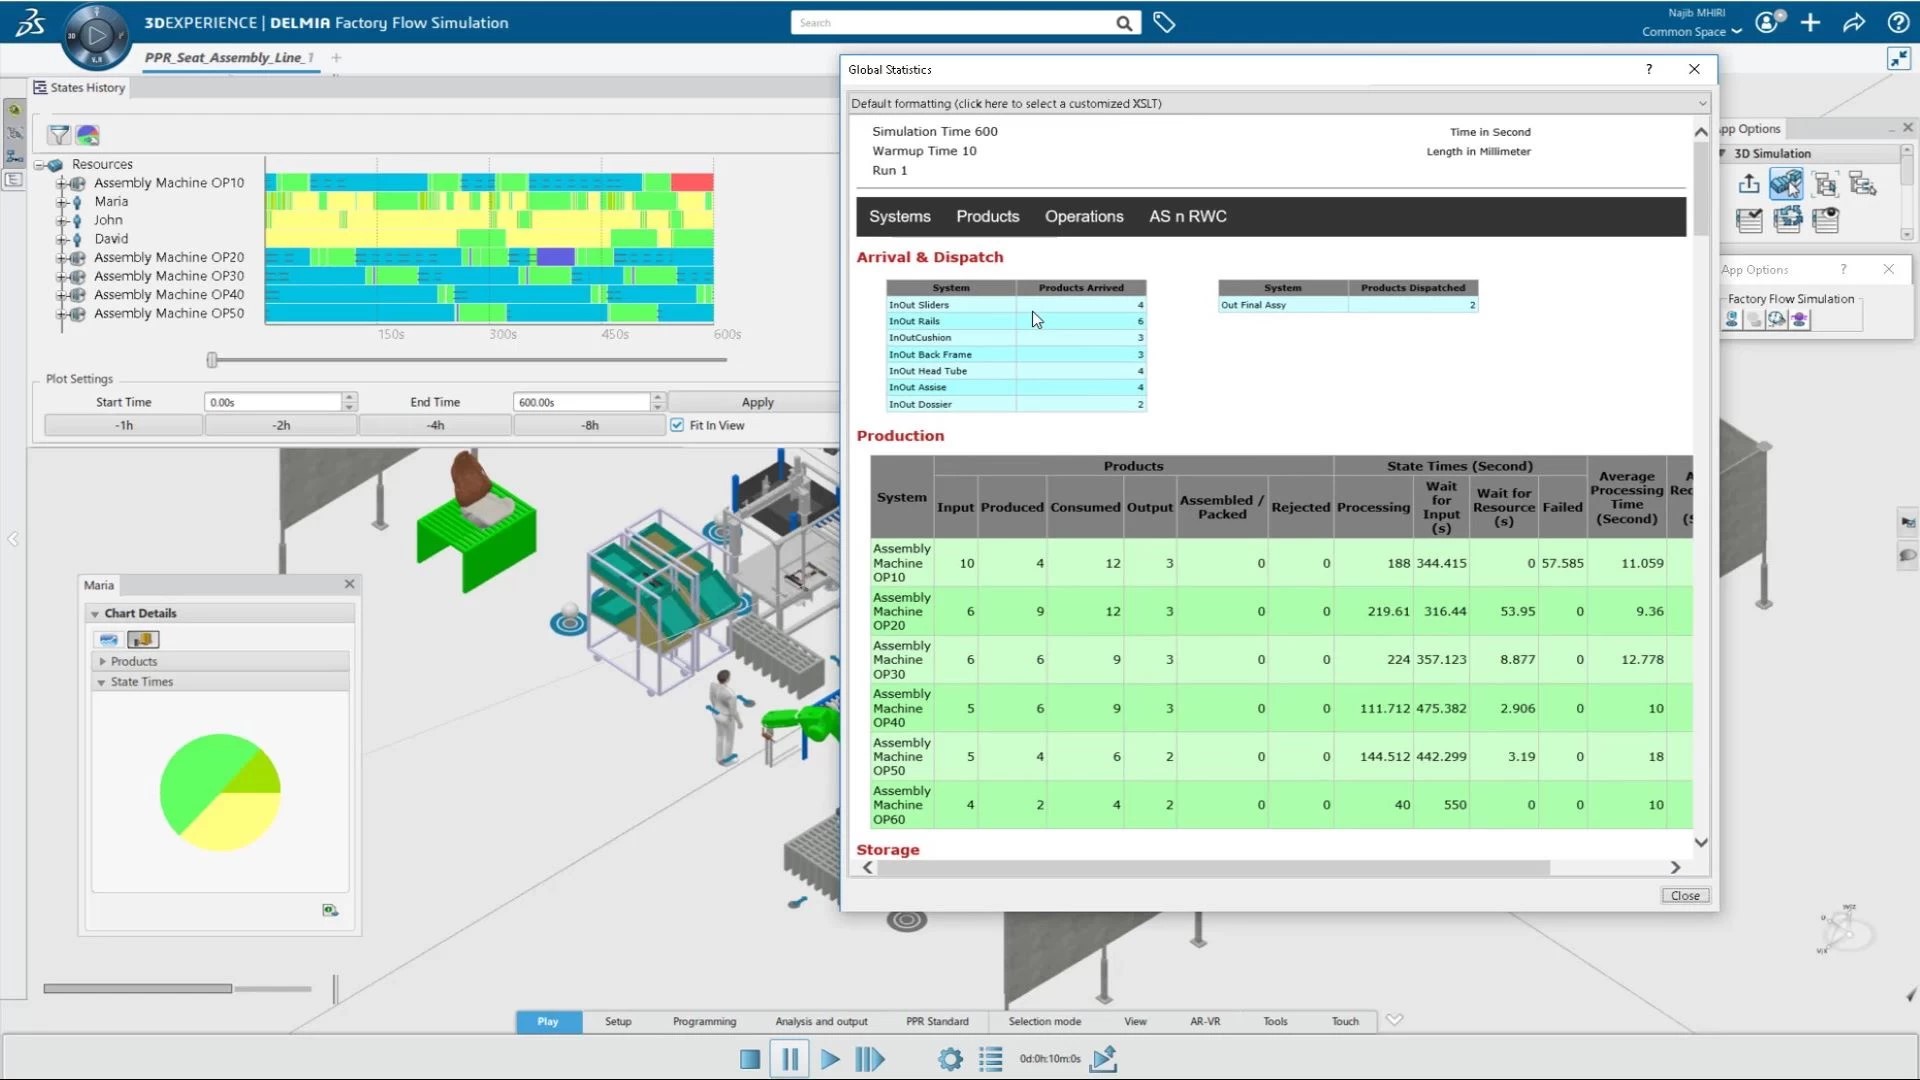
Task: Click the bookmark/tag icon next to search bar
Action: point(1163,22)
